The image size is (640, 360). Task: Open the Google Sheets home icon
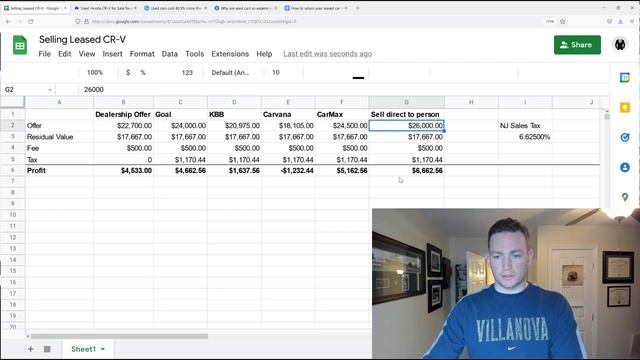tap(20, 45)
